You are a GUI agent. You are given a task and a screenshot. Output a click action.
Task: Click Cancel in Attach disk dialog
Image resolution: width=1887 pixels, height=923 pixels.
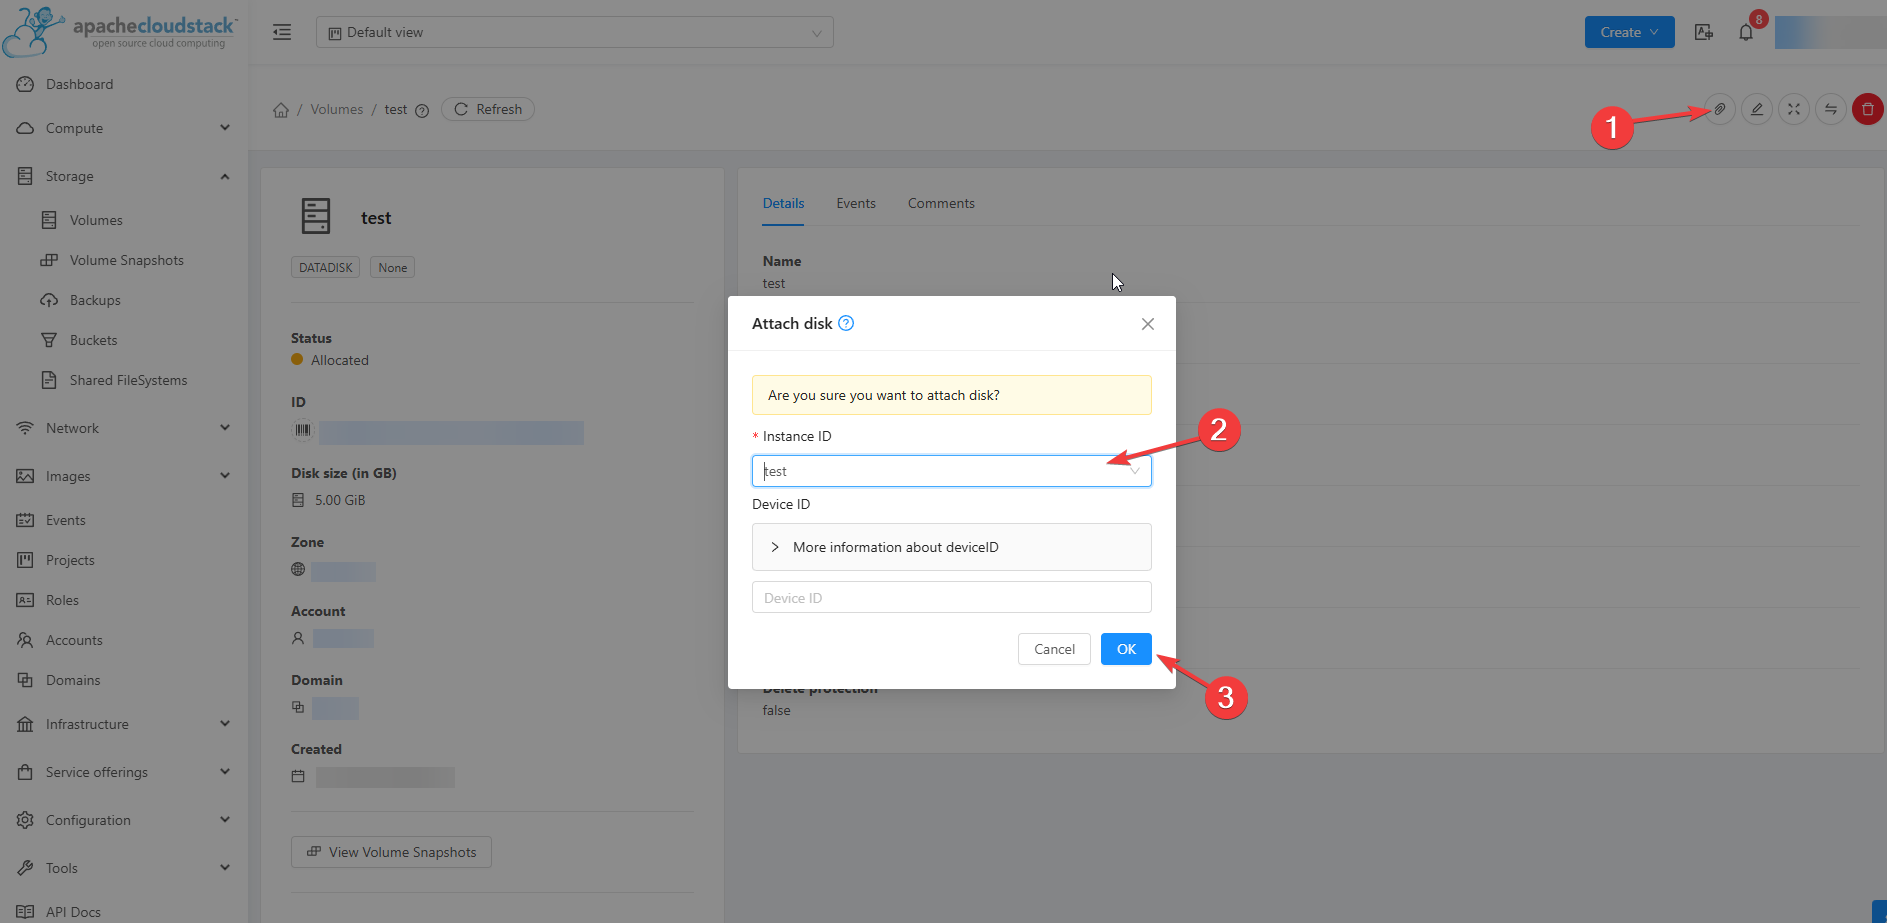(x=1054, y=649)
